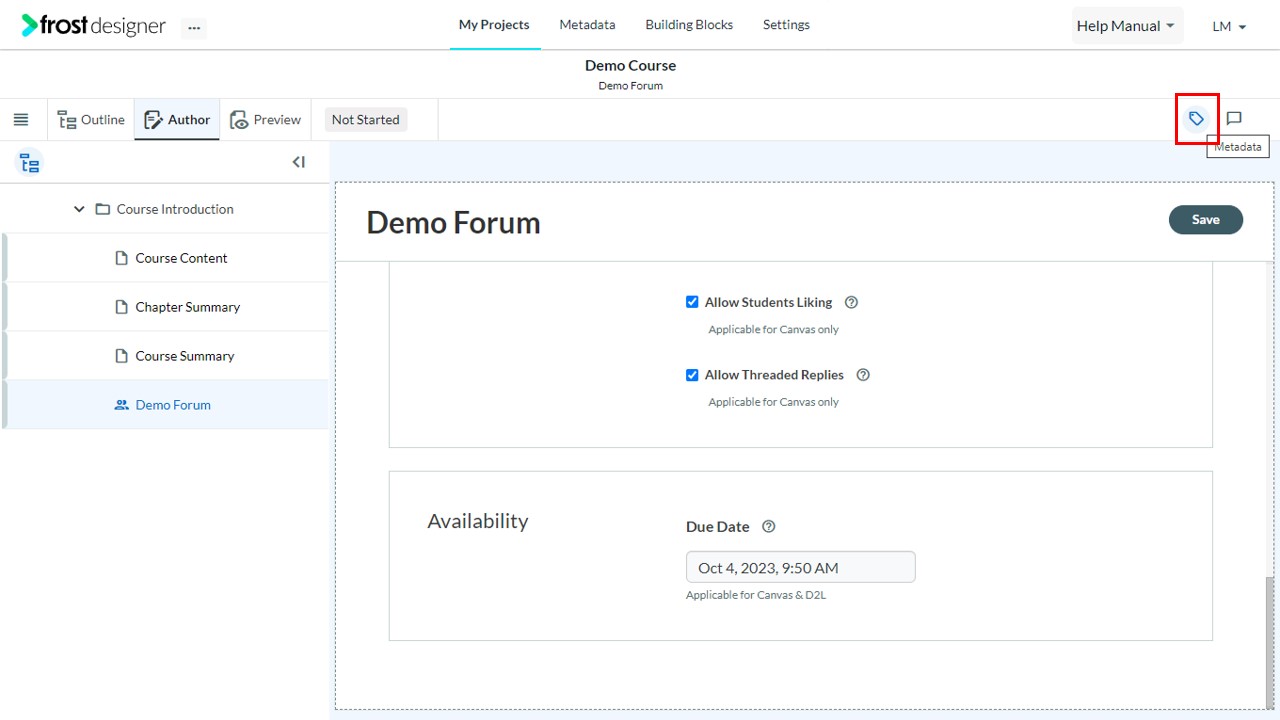This screenshot has height=720, width=1280.
Task: Click the Metadata tag icon
Action: (1196, 119)
